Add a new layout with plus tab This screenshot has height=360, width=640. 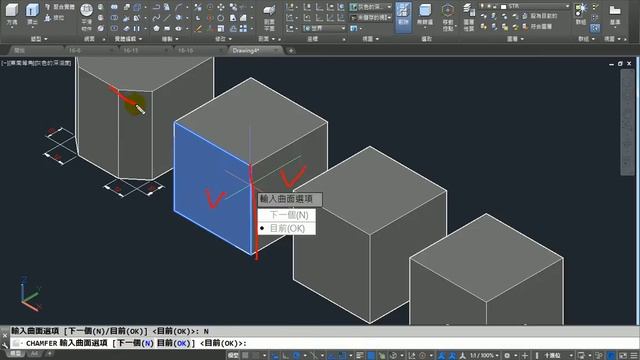[50, 353]
